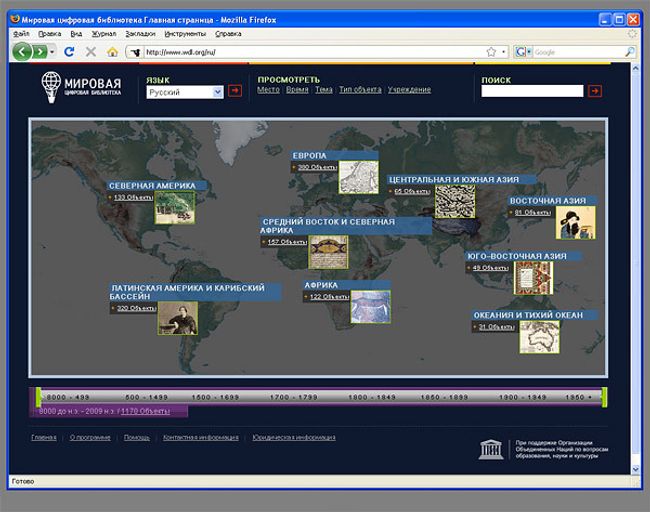Browse by Место link

tap(268, 90)
